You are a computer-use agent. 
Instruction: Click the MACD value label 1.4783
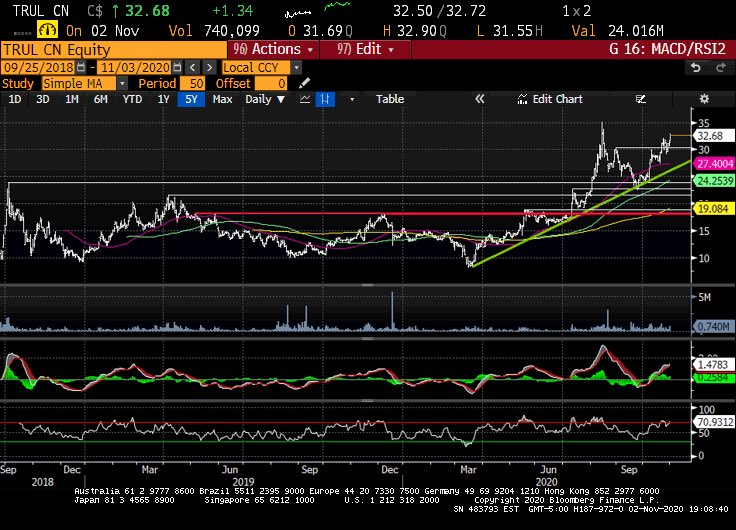pos(713,365)
